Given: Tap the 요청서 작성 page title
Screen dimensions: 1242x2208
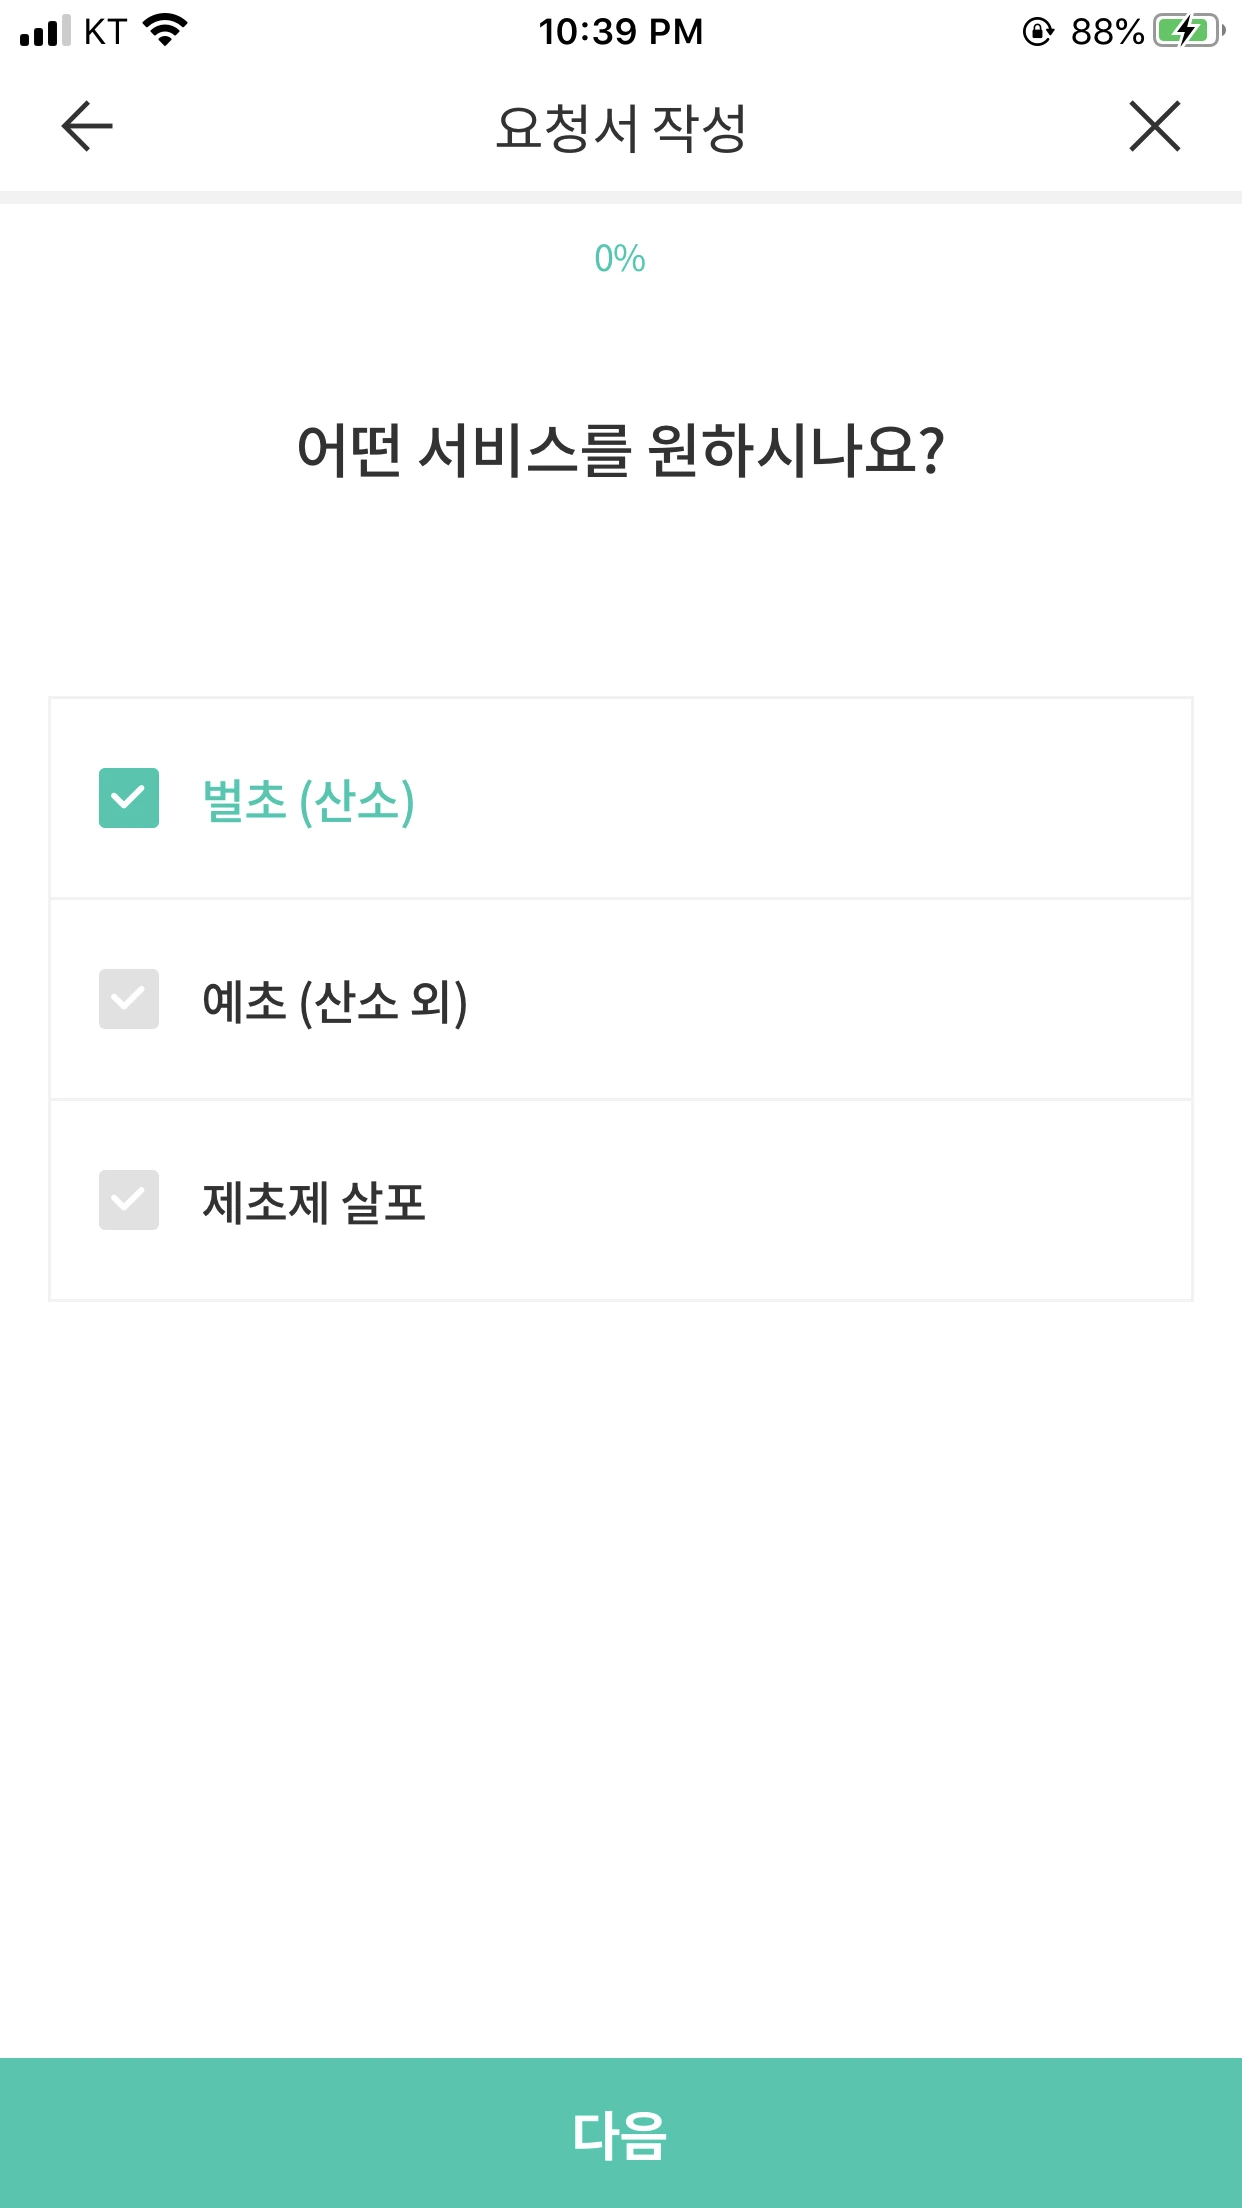Looking at the screenshot, I should click(x=621, y=128).
